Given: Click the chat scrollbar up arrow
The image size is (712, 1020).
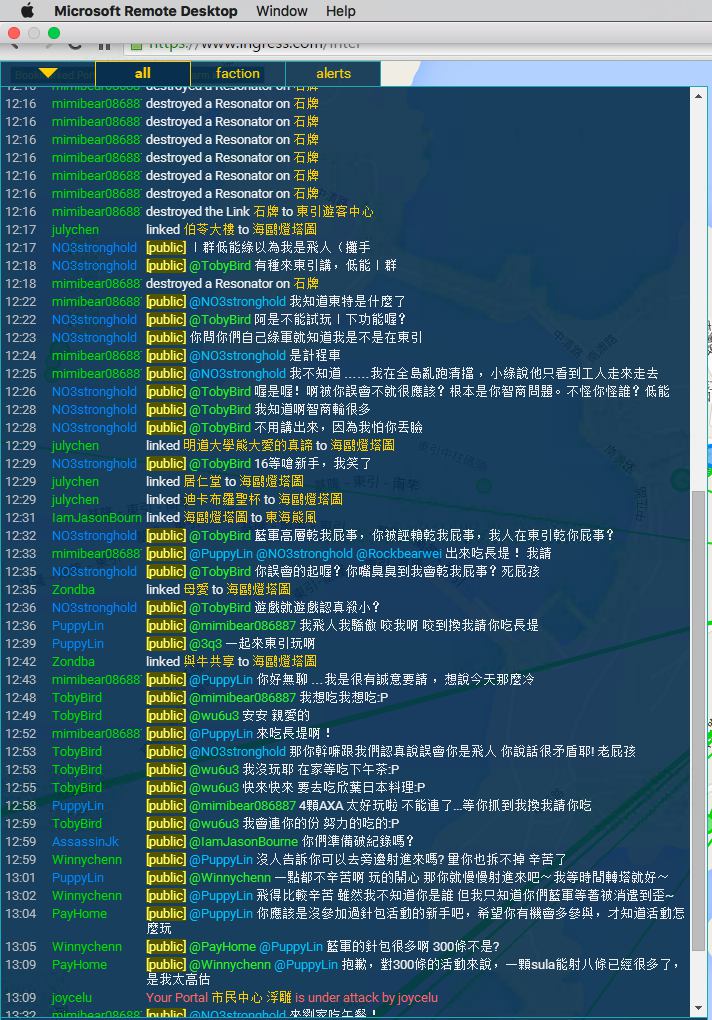Looking at the screenshot, I should click(x=698, y=96).
